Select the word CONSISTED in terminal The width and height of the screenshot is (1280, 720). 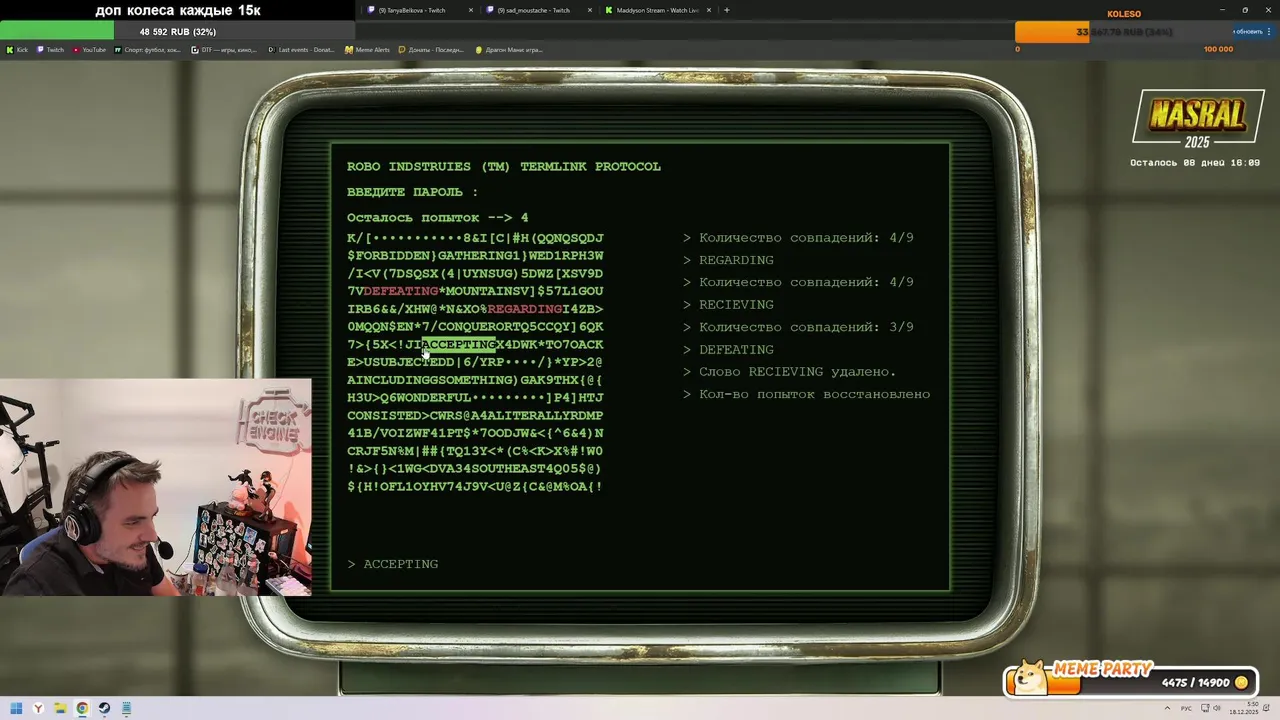[x=384, y=415]
